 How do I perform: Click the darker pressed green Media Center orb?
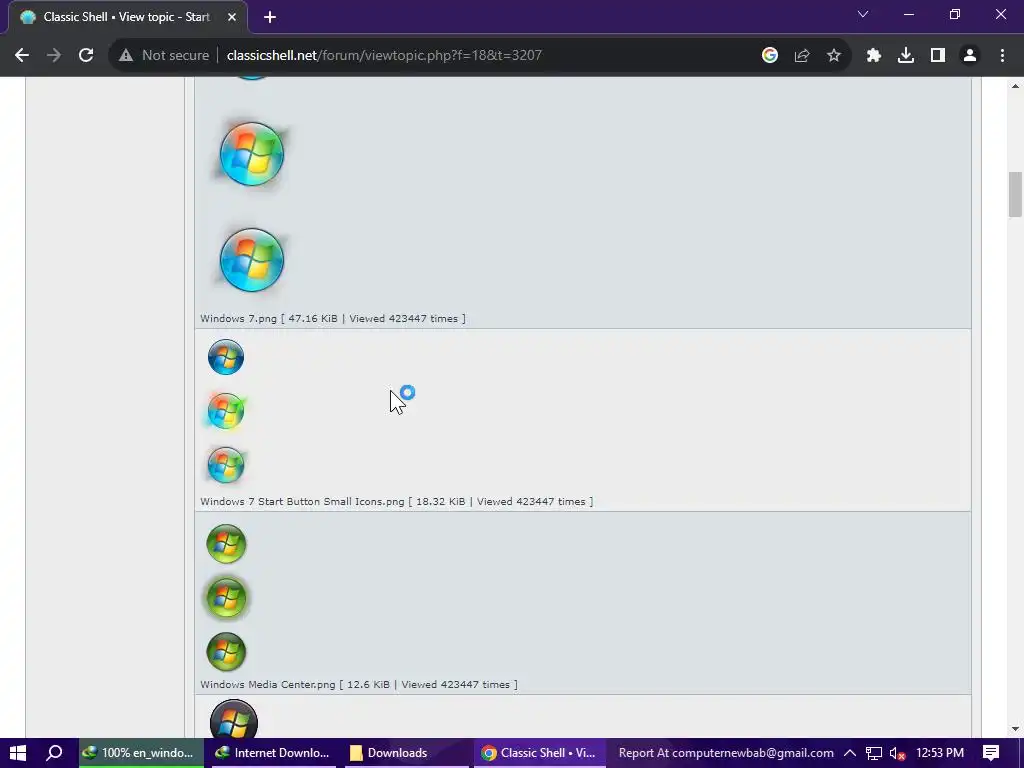click(x=226, y=652)
